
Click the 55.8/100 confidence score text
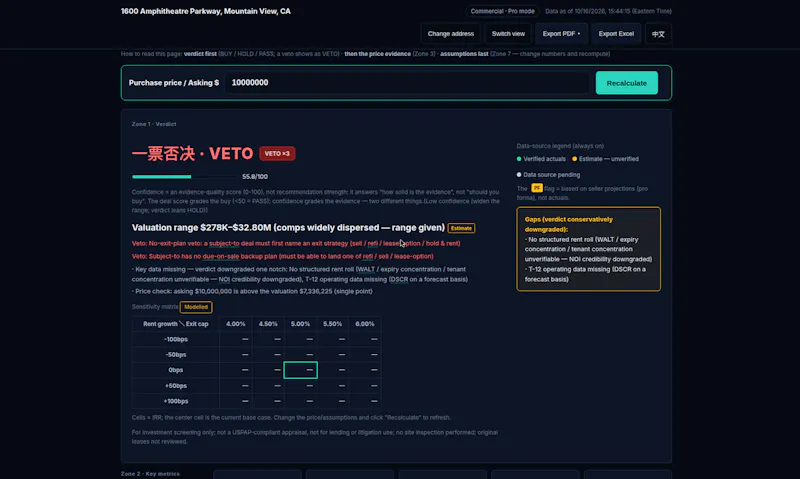(x=255, y=177)
